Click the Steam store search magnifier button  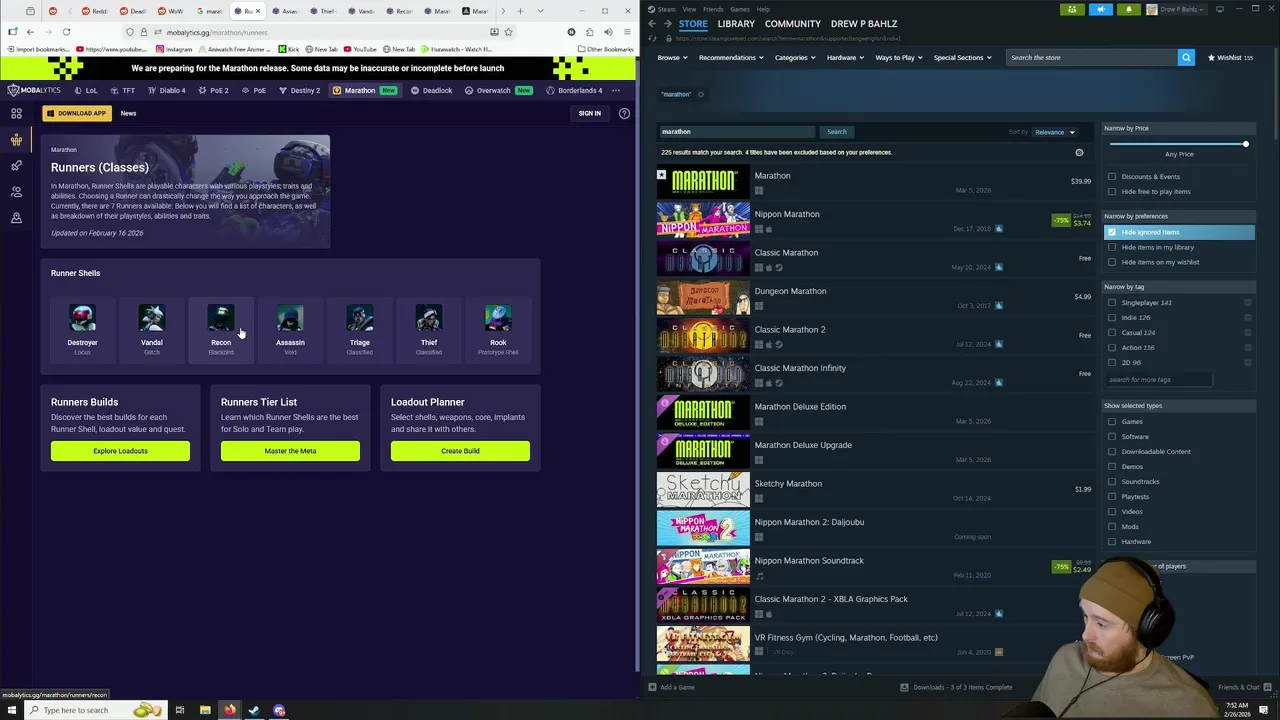point(1186,57)
